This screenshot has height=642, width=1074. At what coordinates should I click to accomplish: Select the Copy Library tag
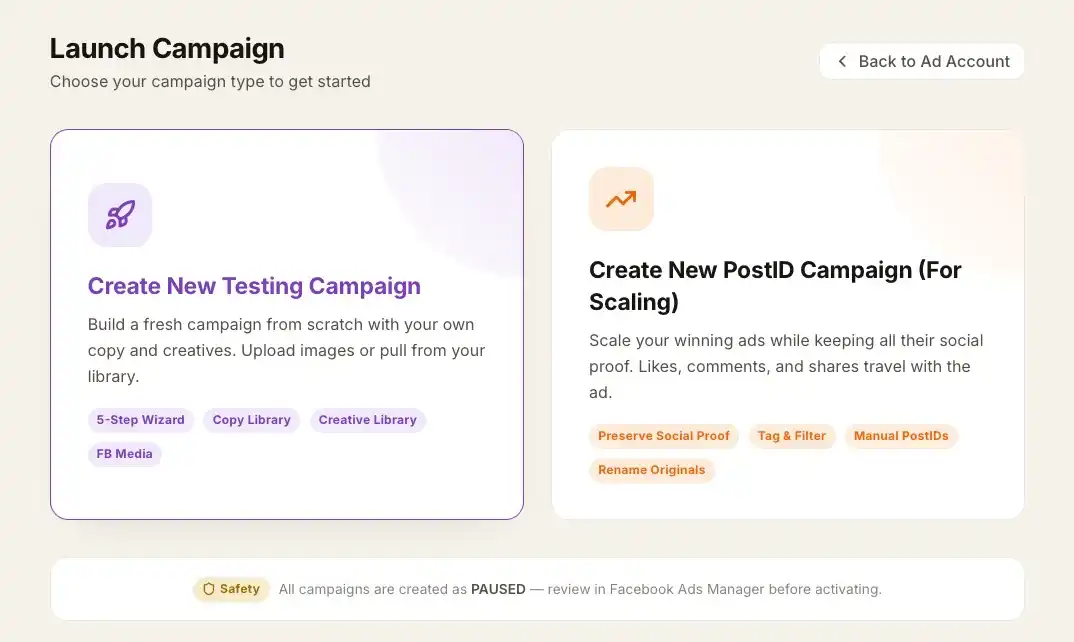(251, 420)
